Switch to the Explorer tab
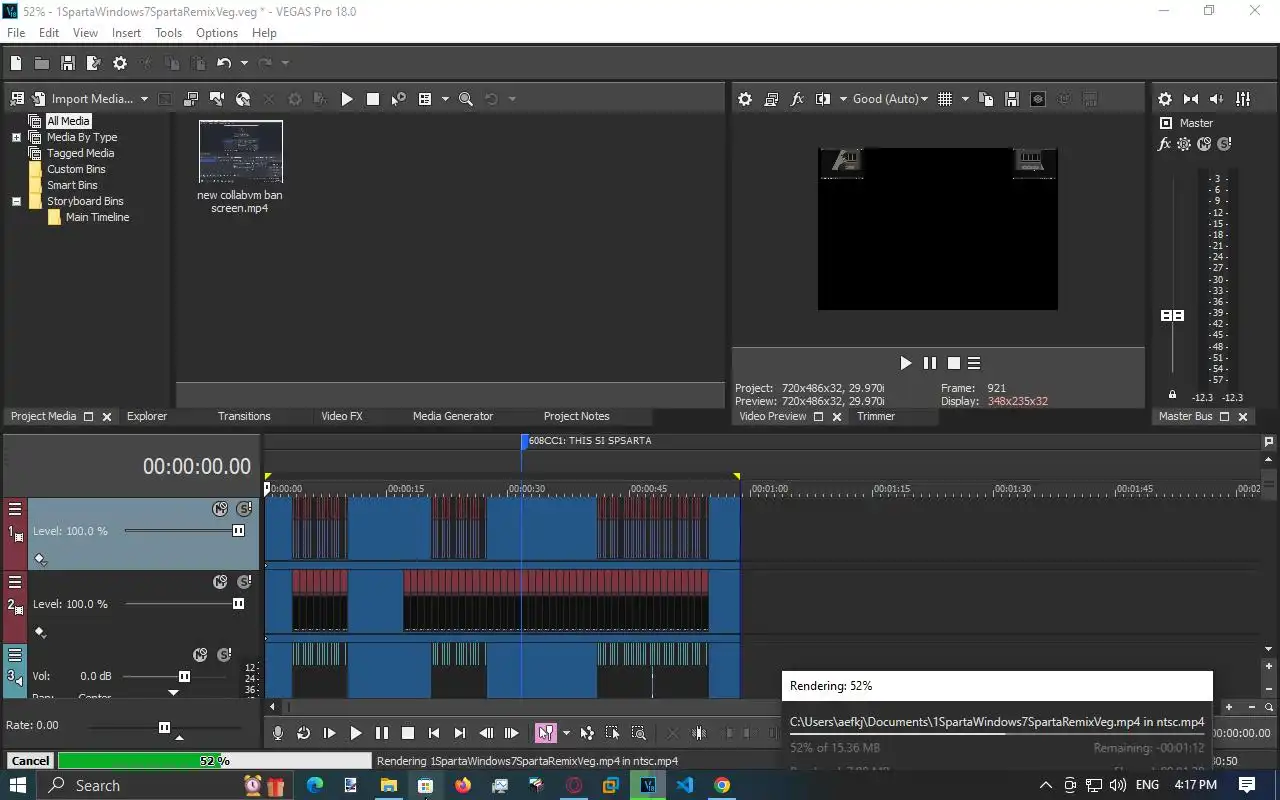The image size is (1280, 800). point(147,416)
